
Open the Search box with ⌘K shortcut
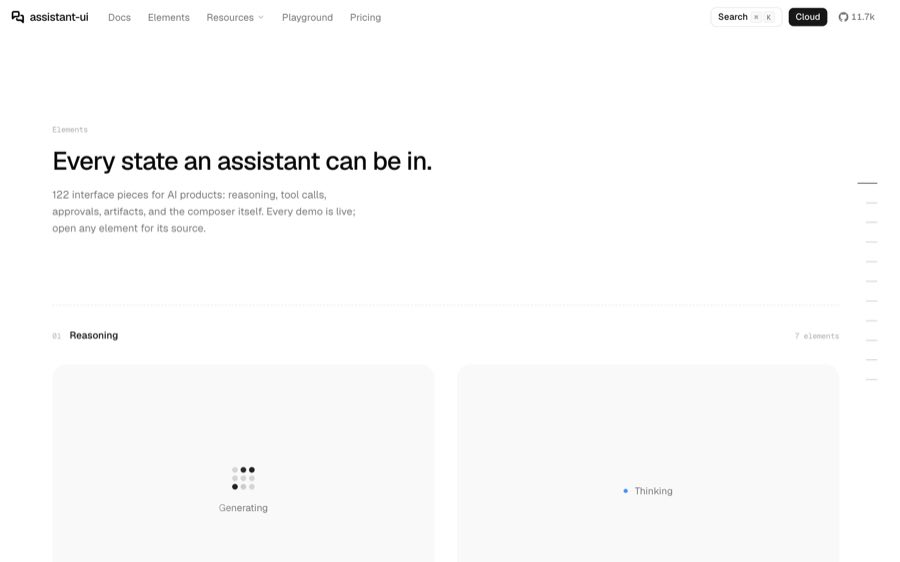click(x=746, y=17)
